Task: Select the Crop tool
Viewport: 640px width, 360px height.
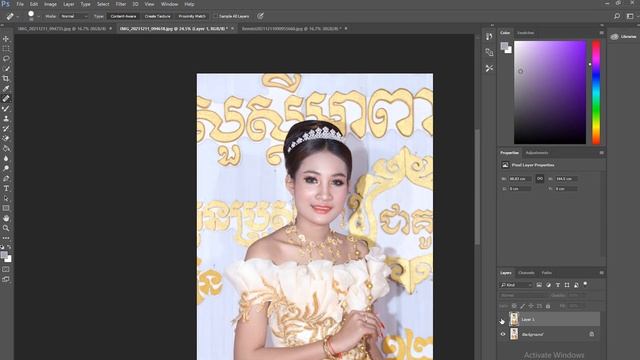Action: (6, 78)
